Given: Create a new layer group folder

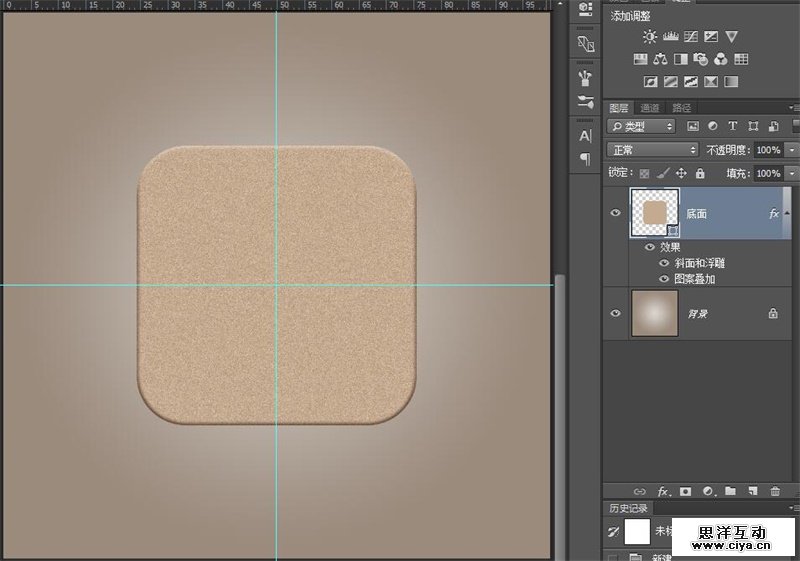Looking at the screenshot, I should (730, 491).
